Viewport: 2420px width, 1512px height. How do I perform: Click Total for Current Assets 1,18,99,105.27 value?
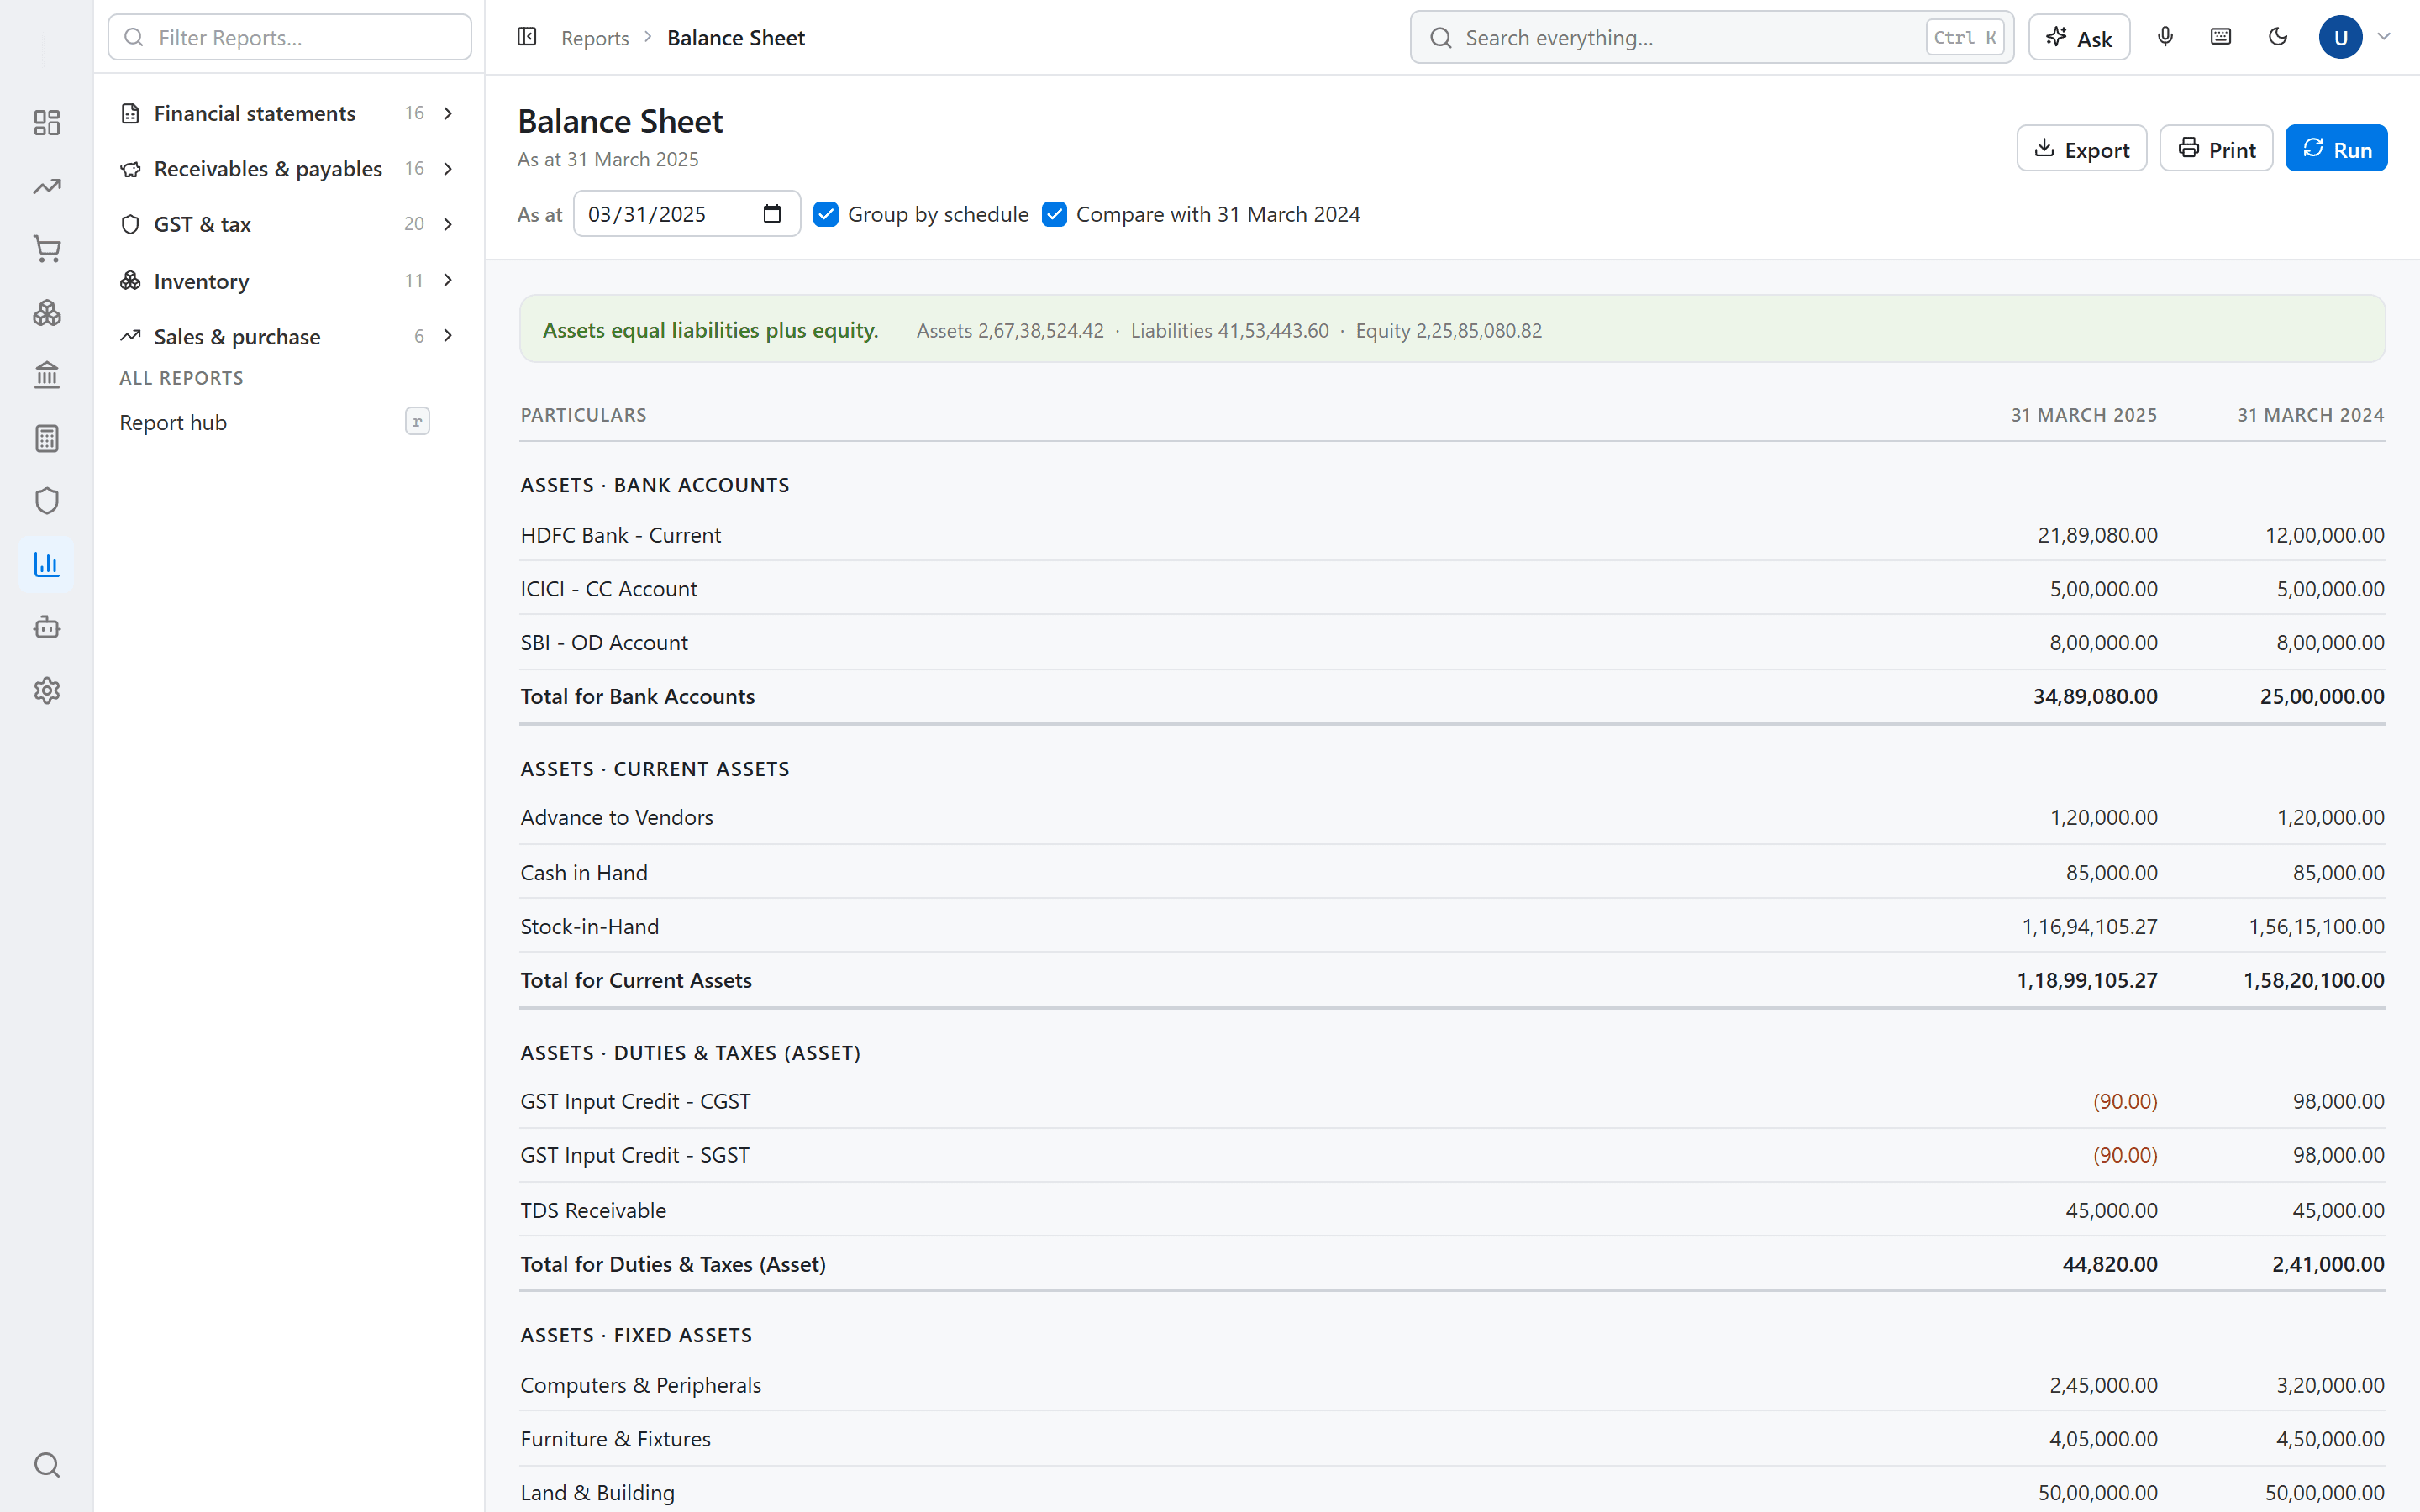[2087, 981]
